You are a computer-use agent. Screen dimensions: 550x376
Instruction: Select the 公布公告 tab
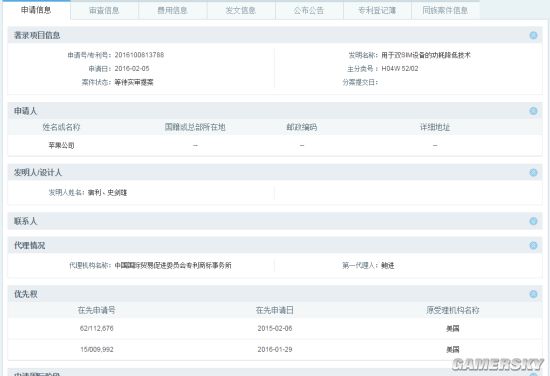coord(309,11)
